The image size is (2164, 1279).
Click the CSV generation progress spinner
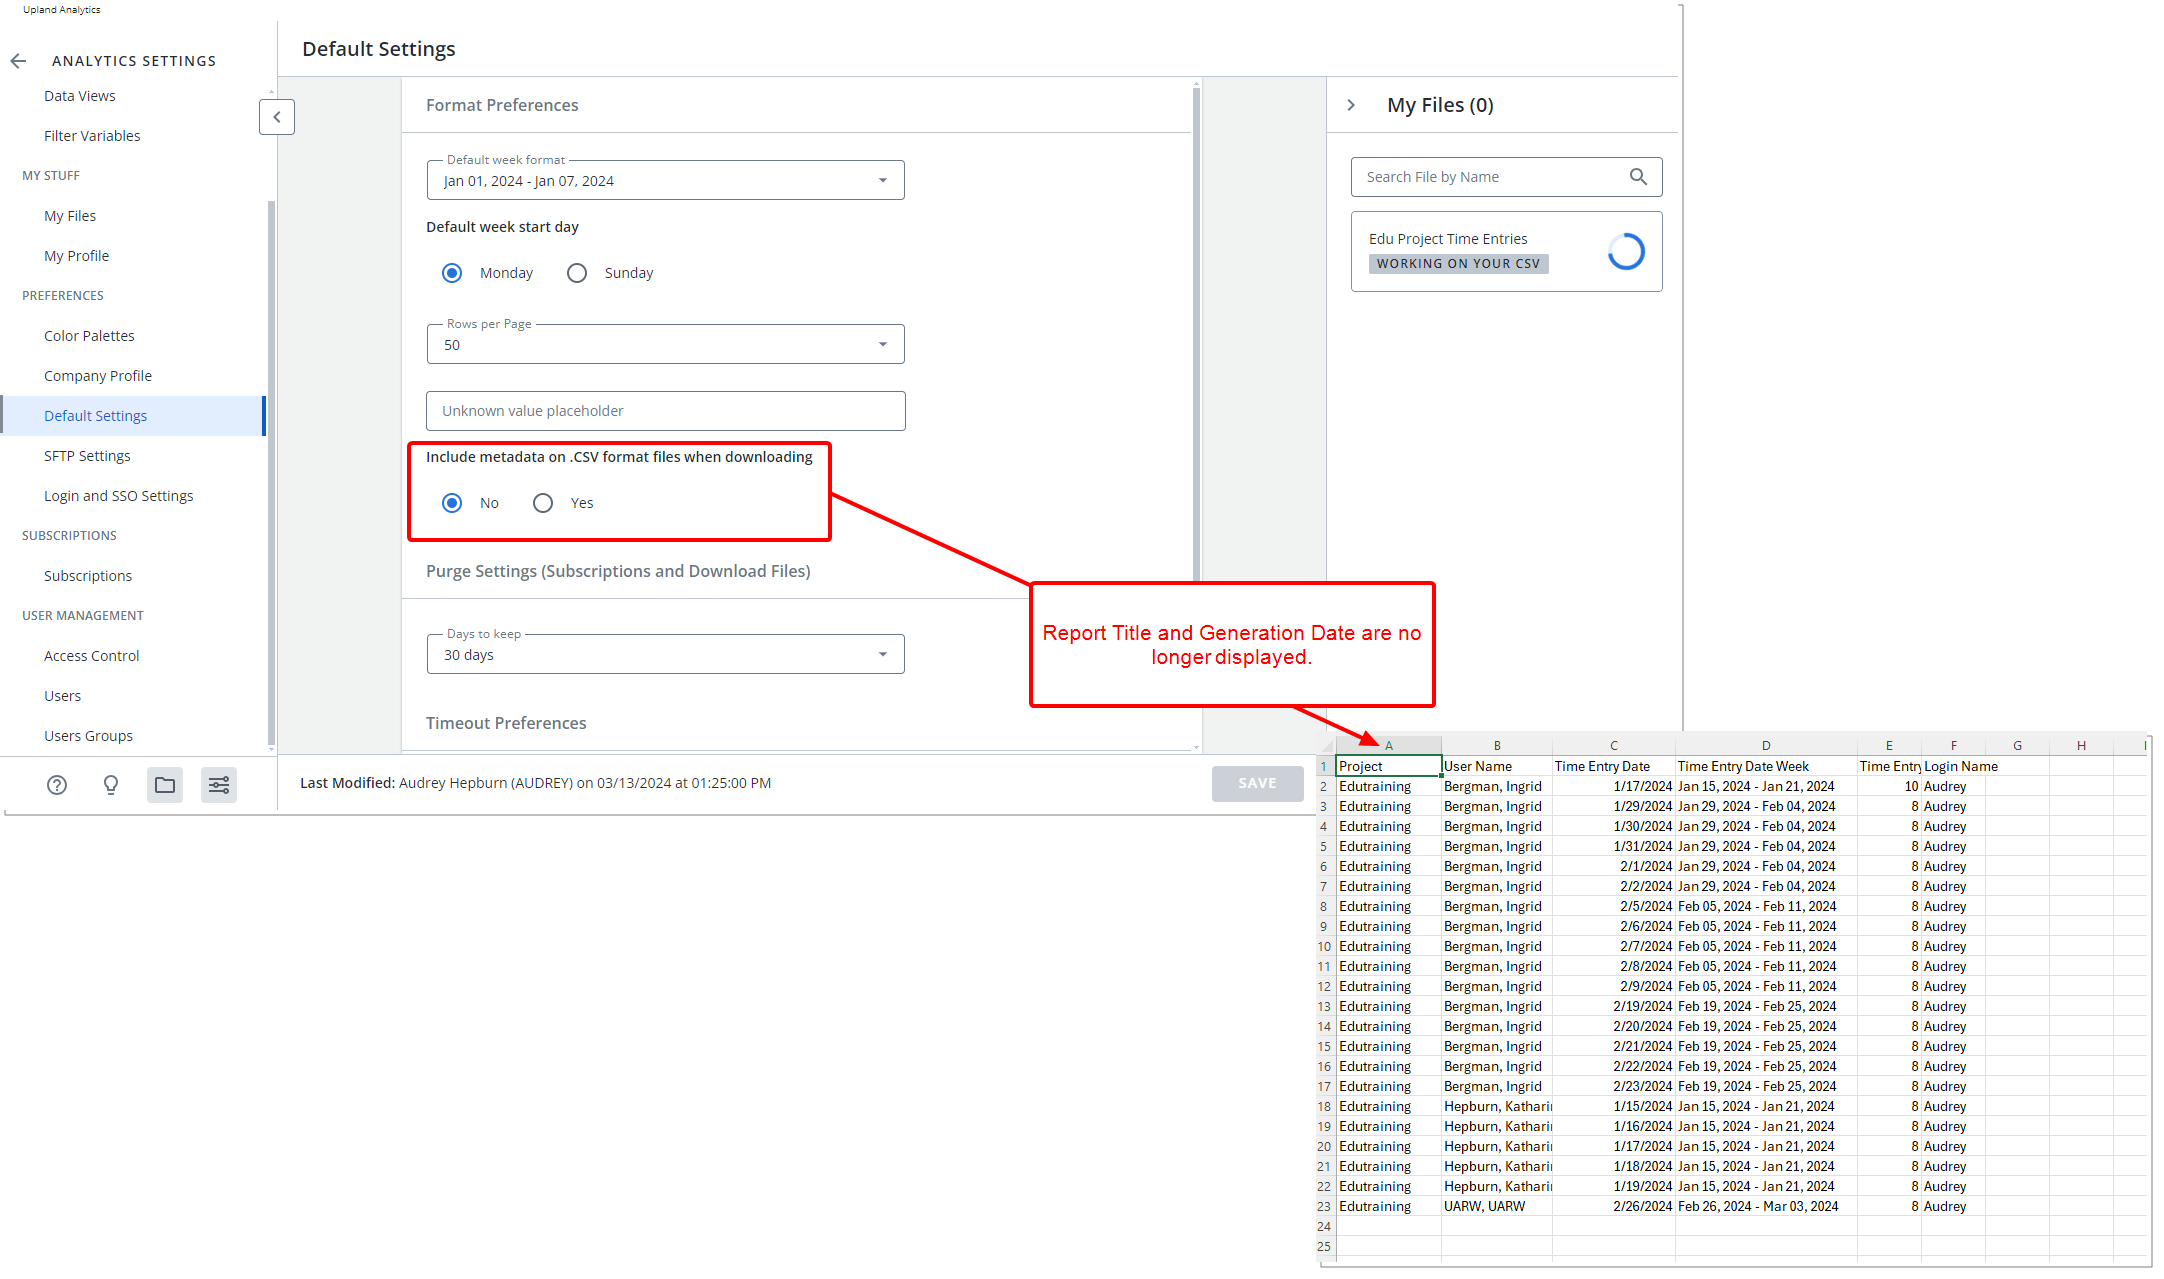[1626, 251]
